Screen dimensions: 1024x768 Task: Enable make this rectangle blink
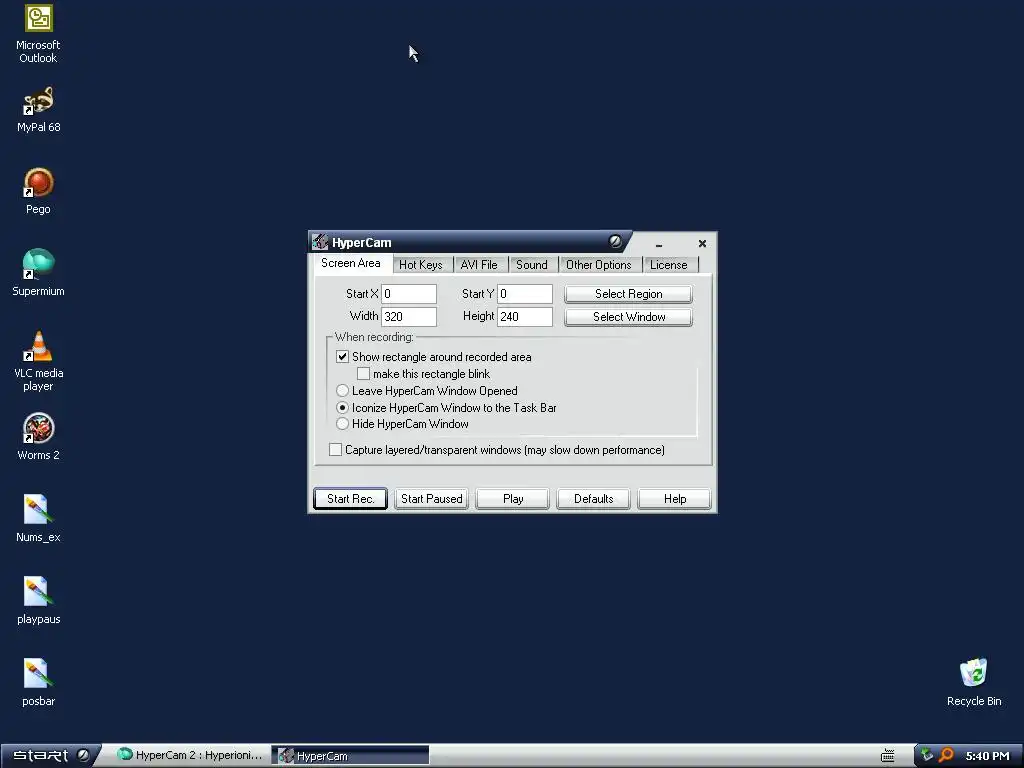click(363, 374)
